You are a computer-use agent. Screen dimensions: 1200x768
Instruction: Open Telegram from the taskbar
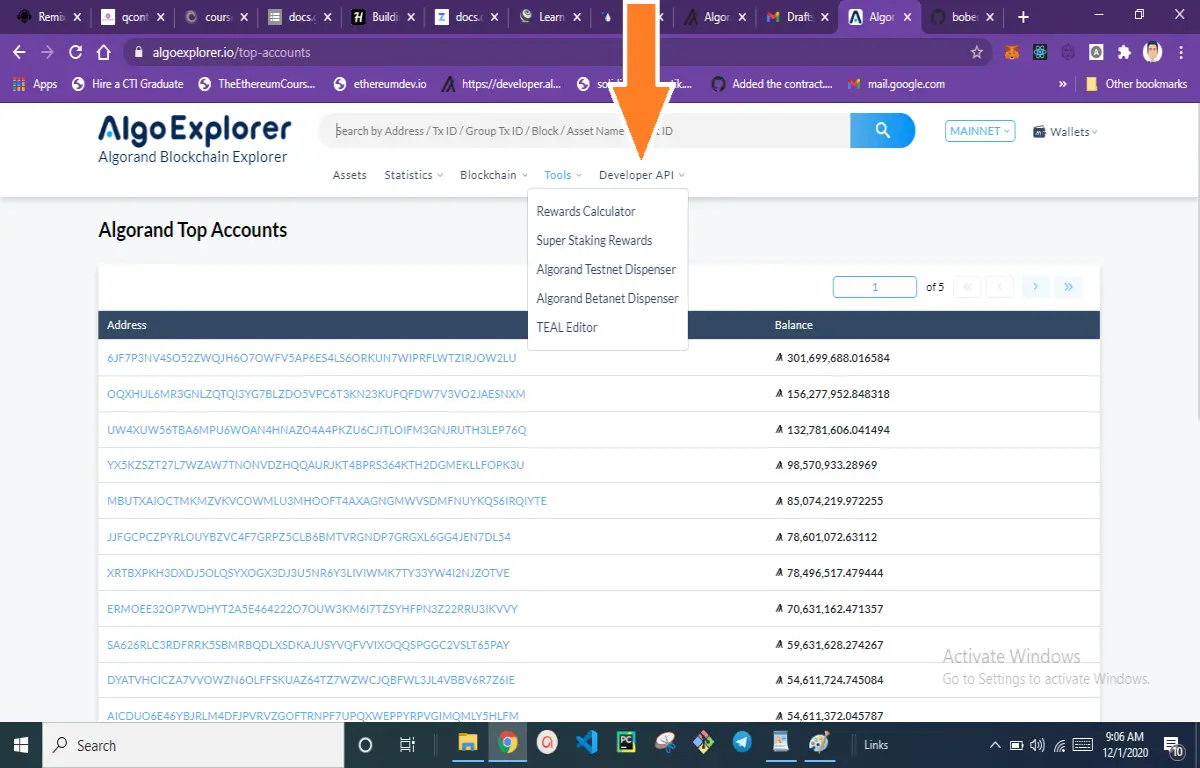(742, 744)
